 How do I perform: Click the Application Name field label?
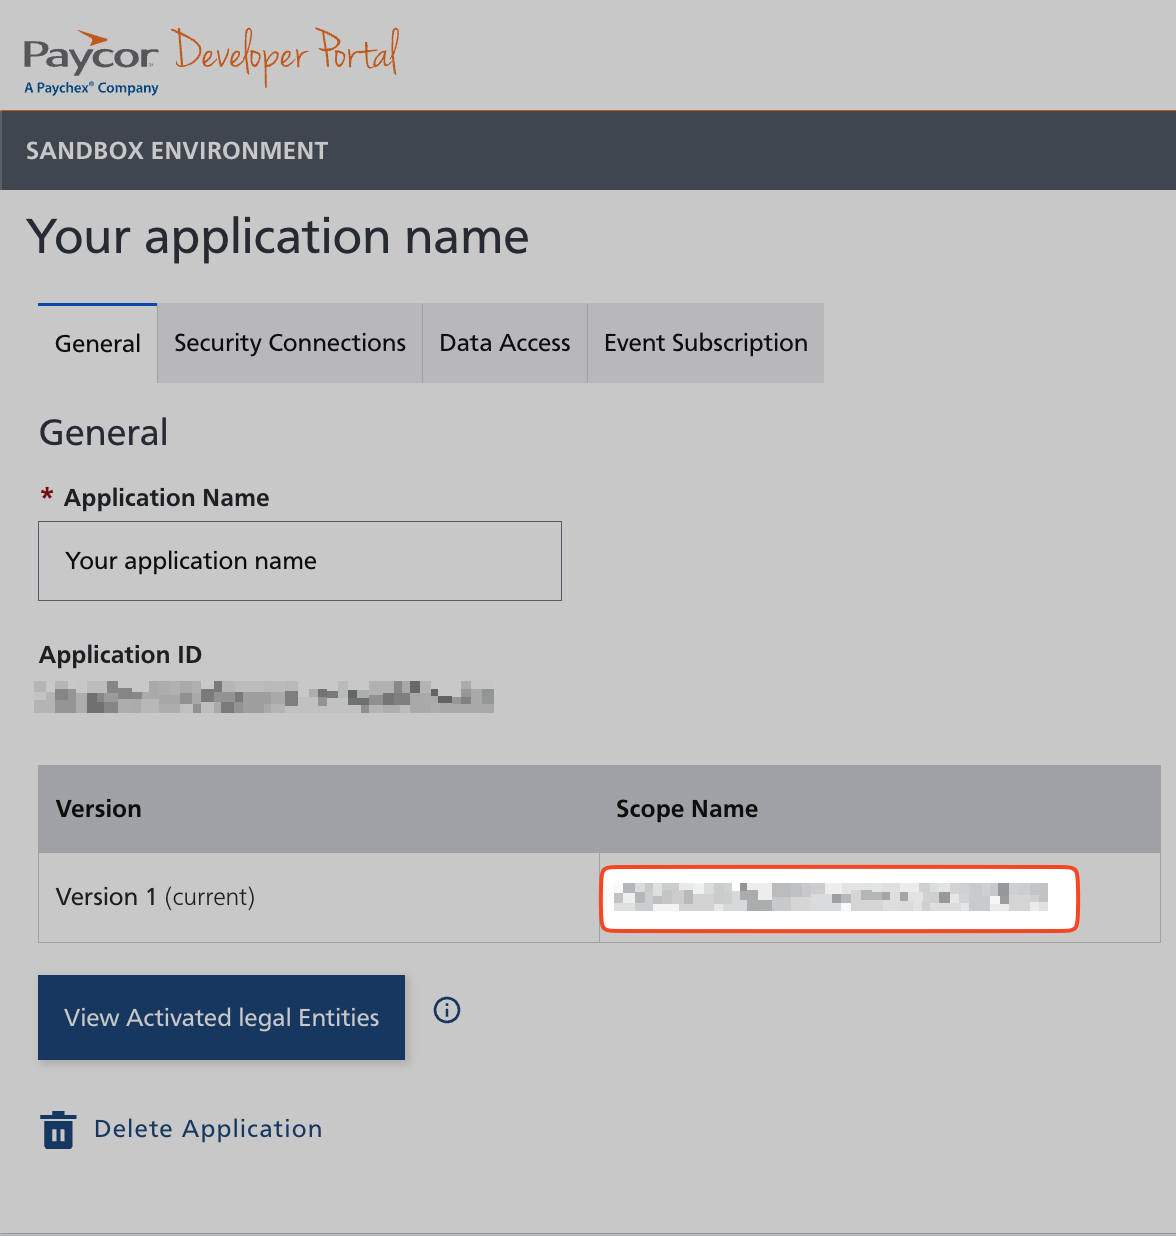[167, 498]
